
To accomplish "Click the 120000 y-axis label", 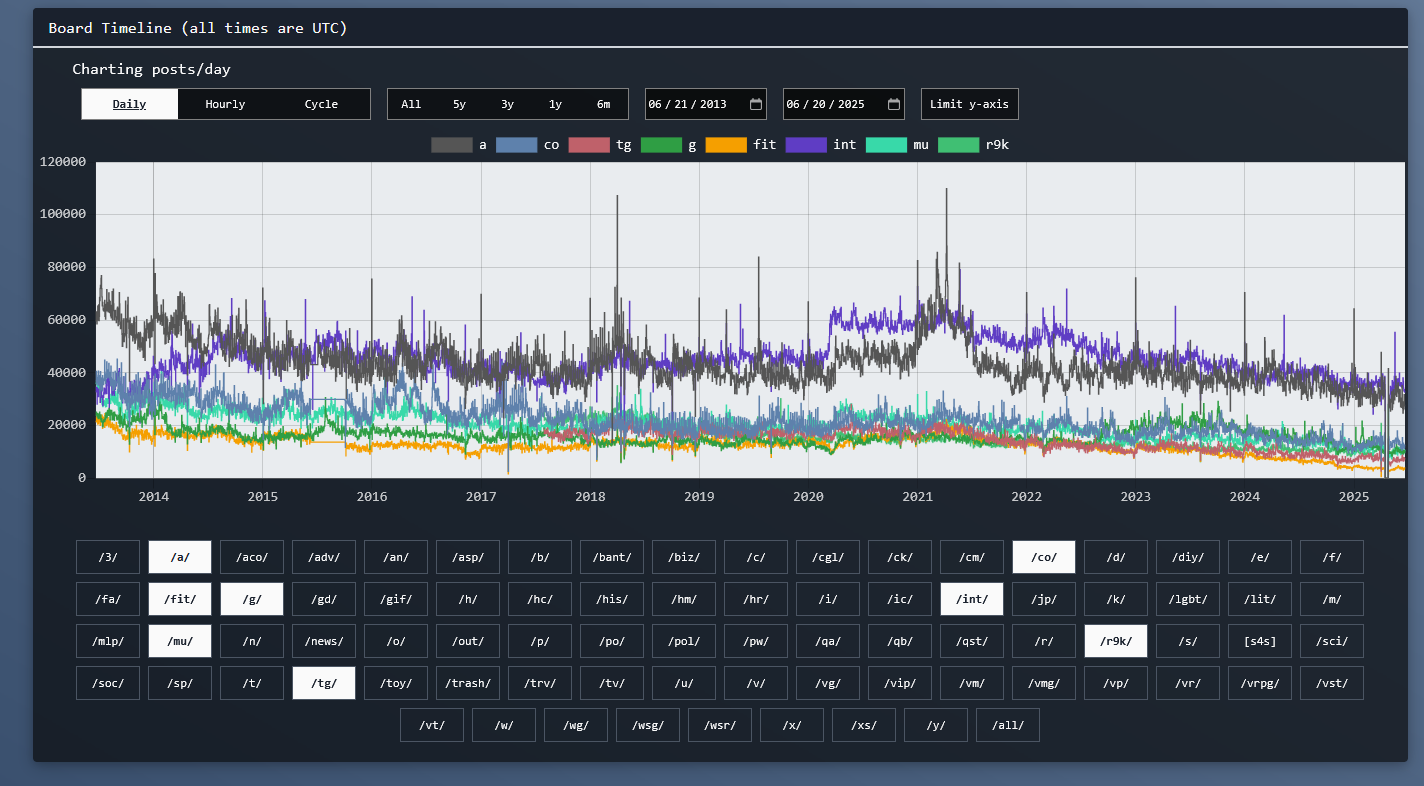I will (62, 161).
